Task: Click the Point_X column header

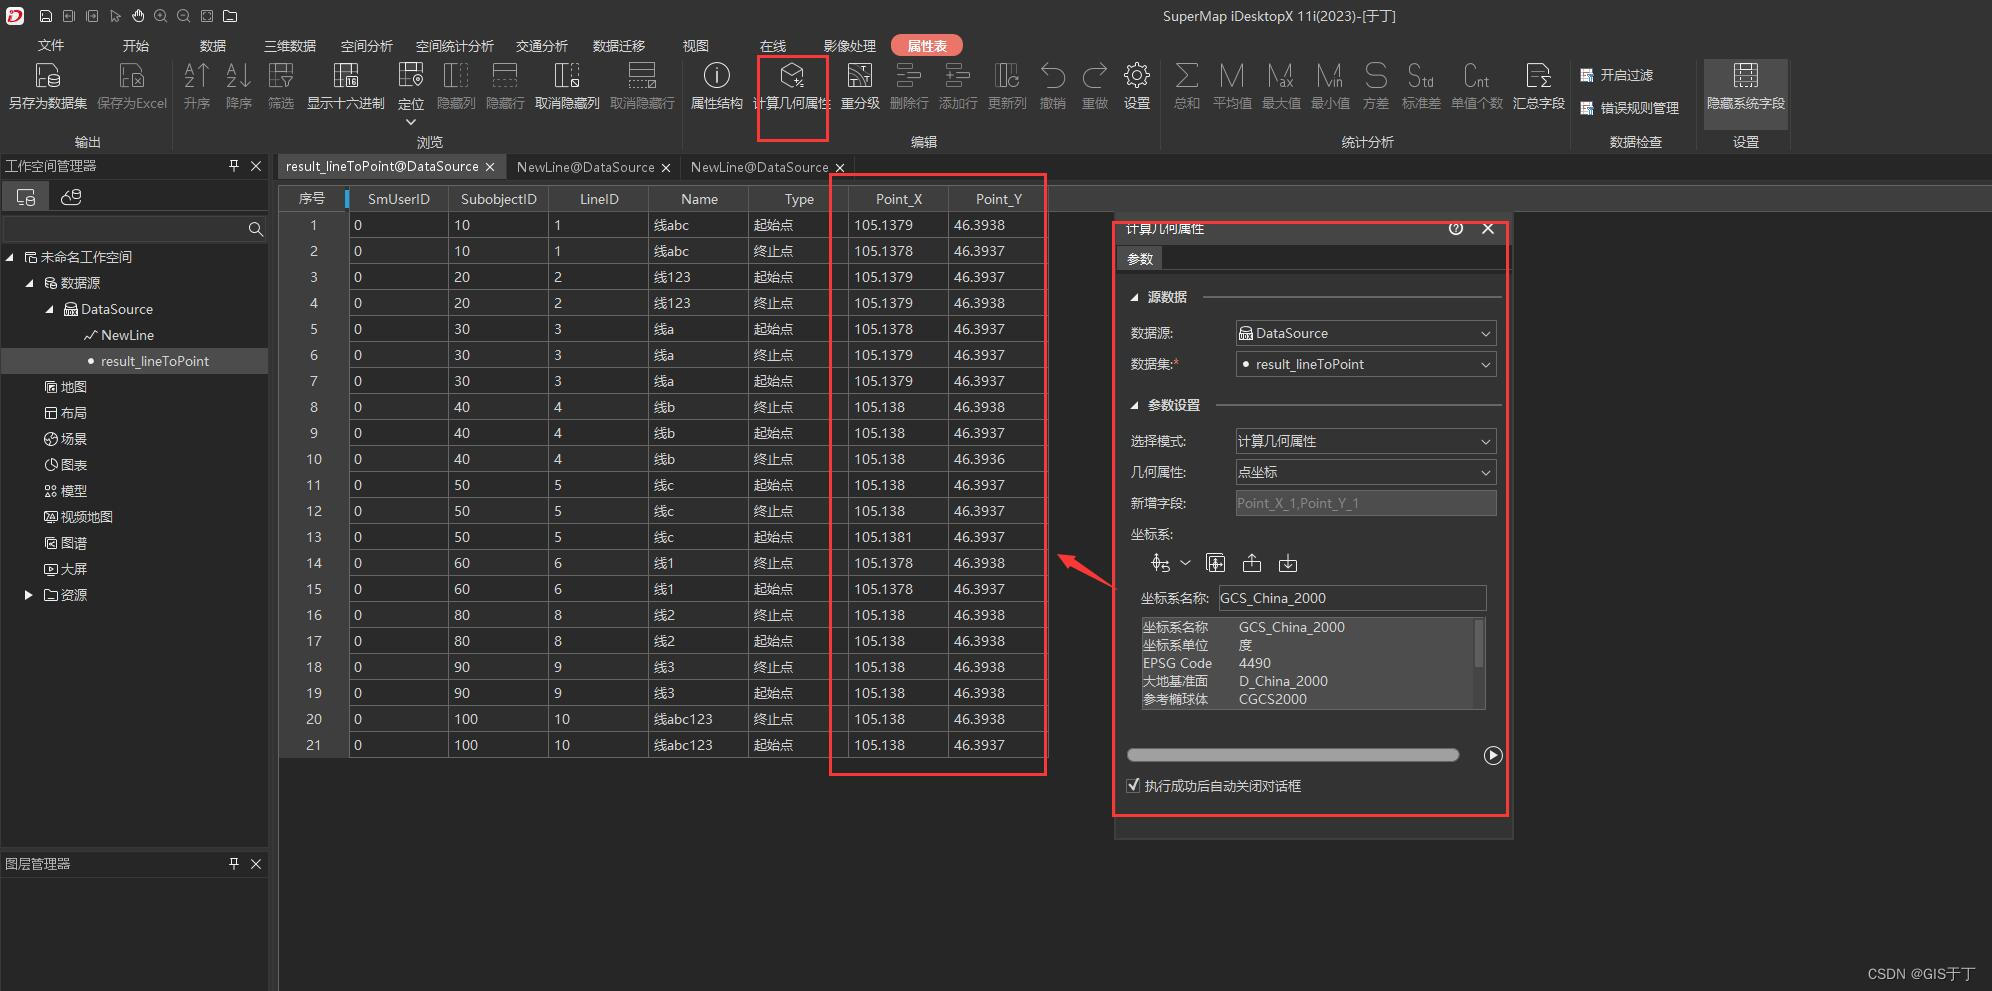Action: [x=898, y=199]
